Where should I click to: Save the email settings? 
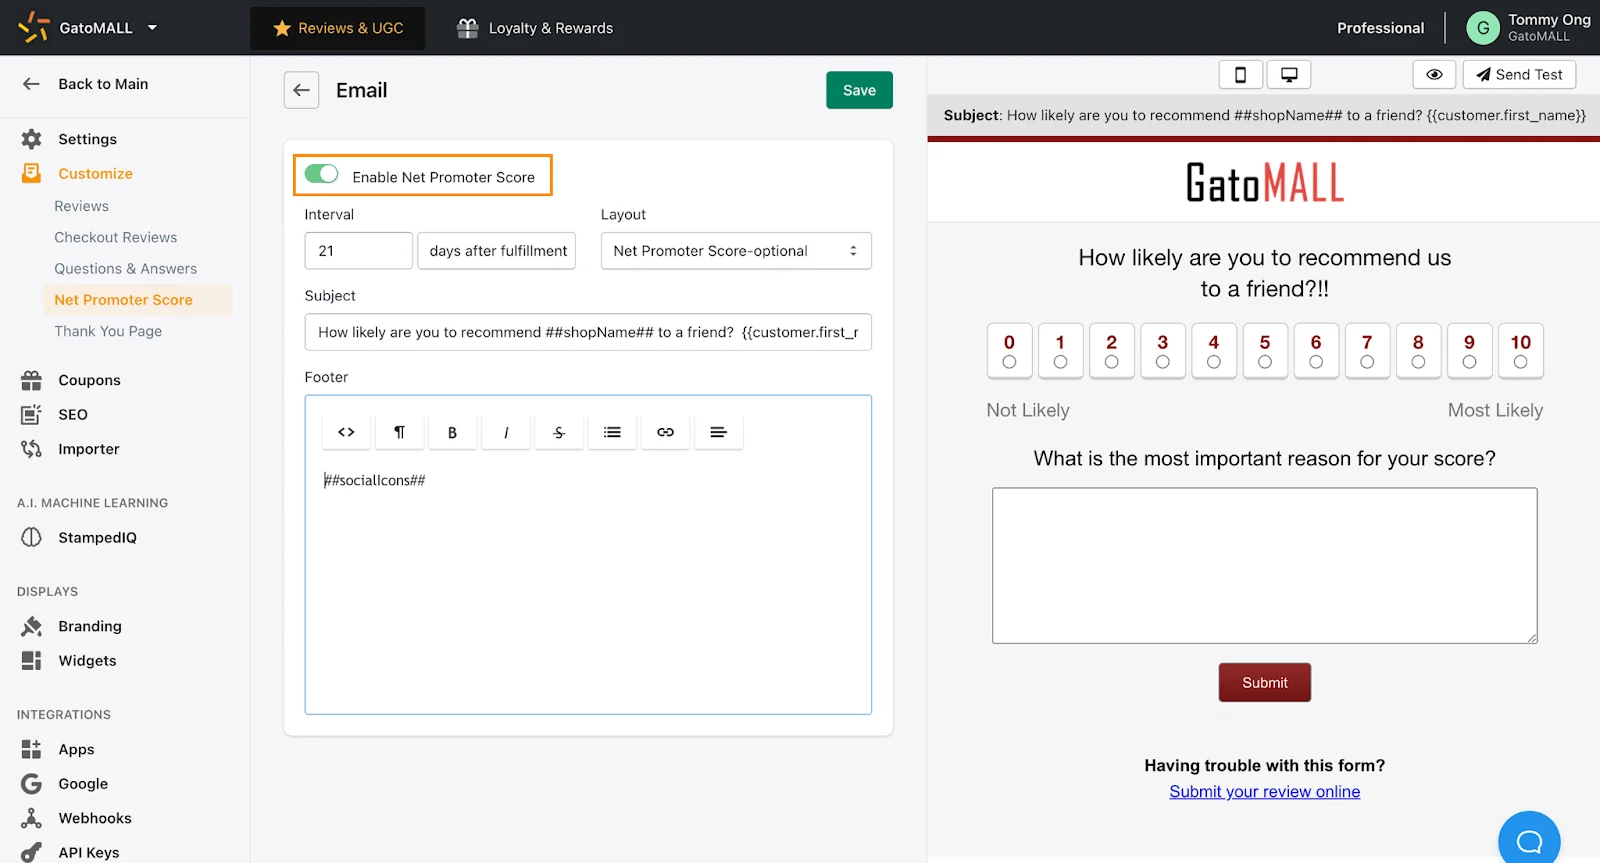click(859, 90)
